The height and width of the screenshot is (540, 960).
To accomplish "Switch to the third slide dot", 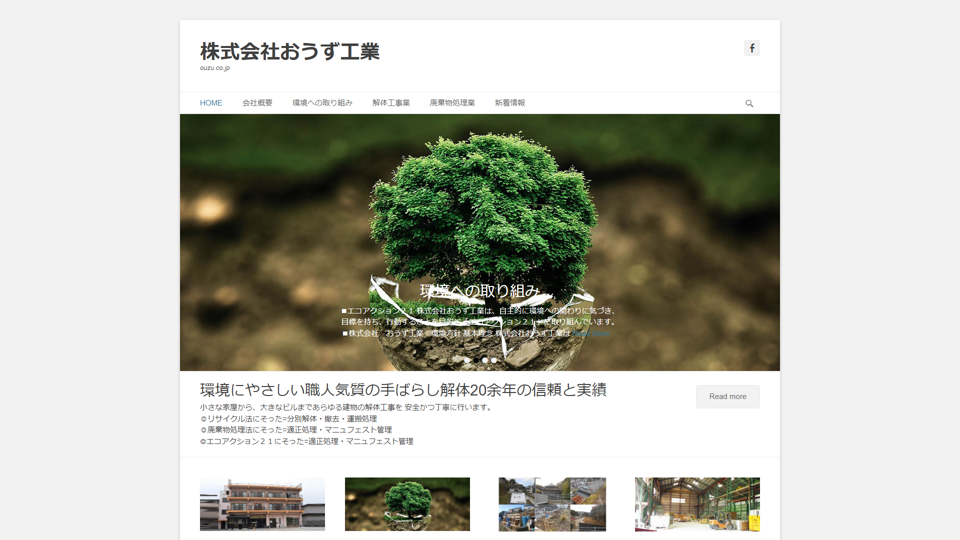I will (x=485, y=360).
